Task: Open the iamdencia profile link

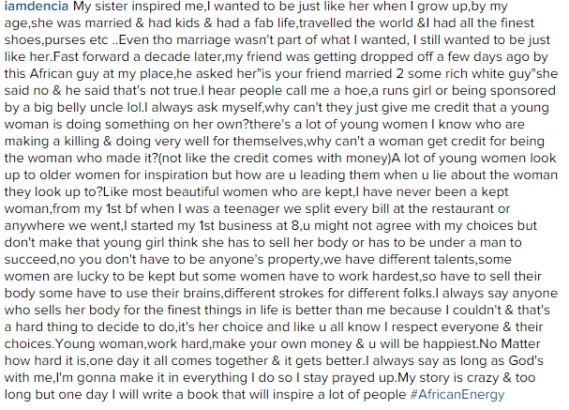Action: coord(36,6)
